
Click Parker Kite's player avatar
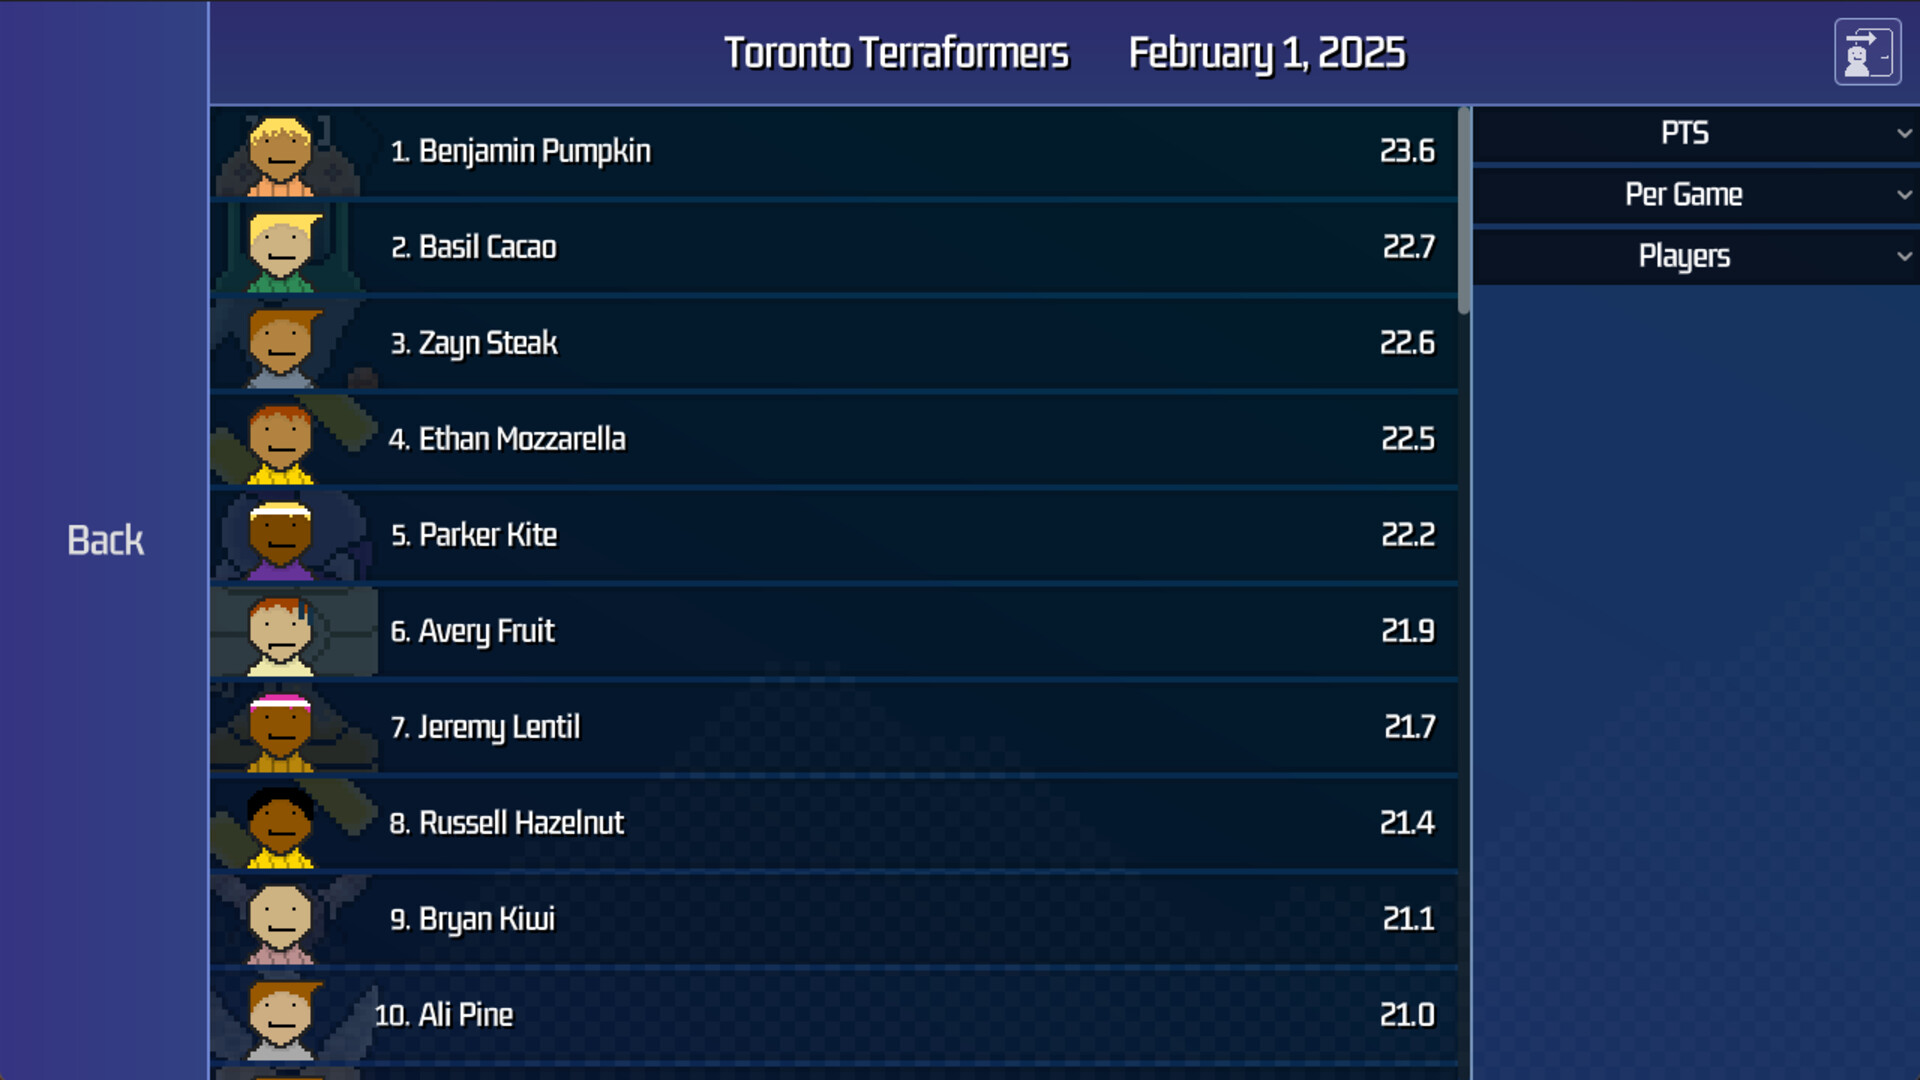coord(281,538)
